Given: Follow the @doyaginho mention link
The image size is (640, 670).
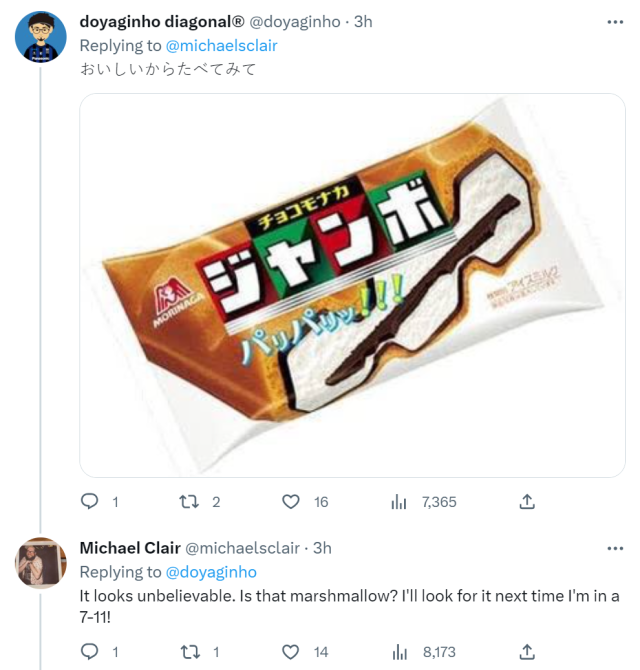Looking at the screenshot, I should tap(211, 572).
